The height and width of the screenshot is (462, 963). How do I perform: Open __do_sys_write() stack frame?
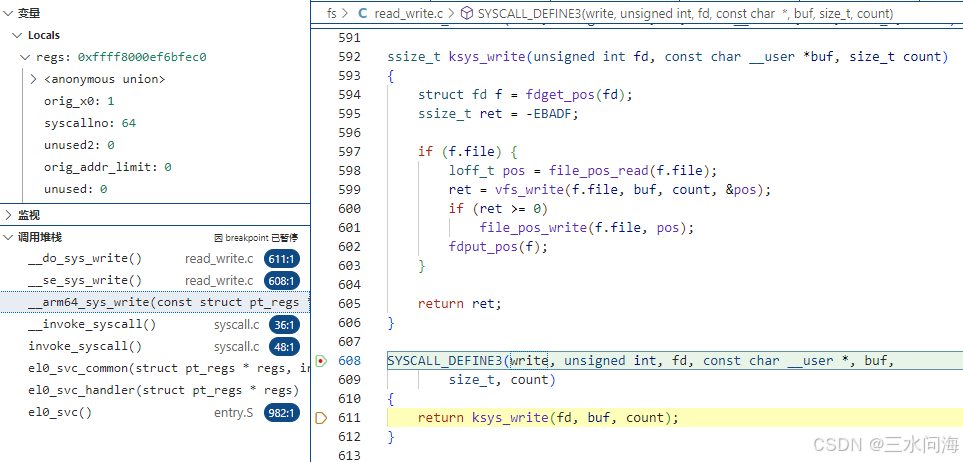pyautogui.click(x=155, y=259)
